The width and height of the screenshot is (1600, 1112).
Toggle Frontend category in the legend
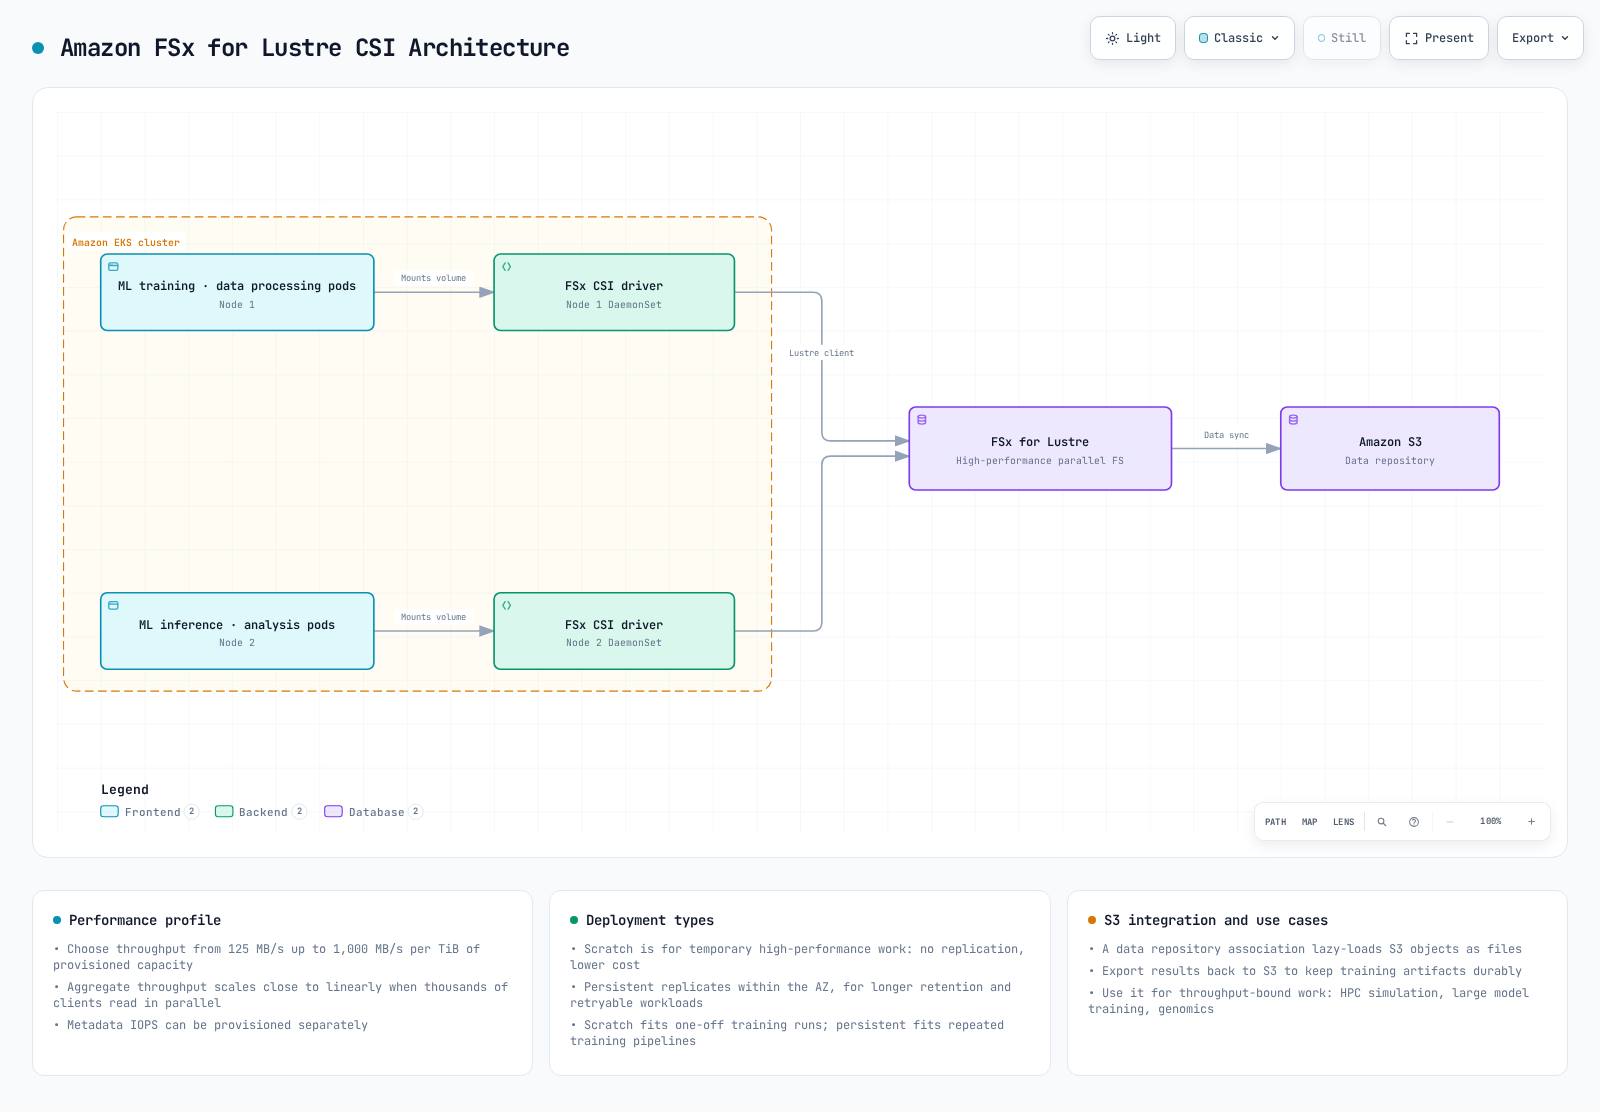coord(150,812)
